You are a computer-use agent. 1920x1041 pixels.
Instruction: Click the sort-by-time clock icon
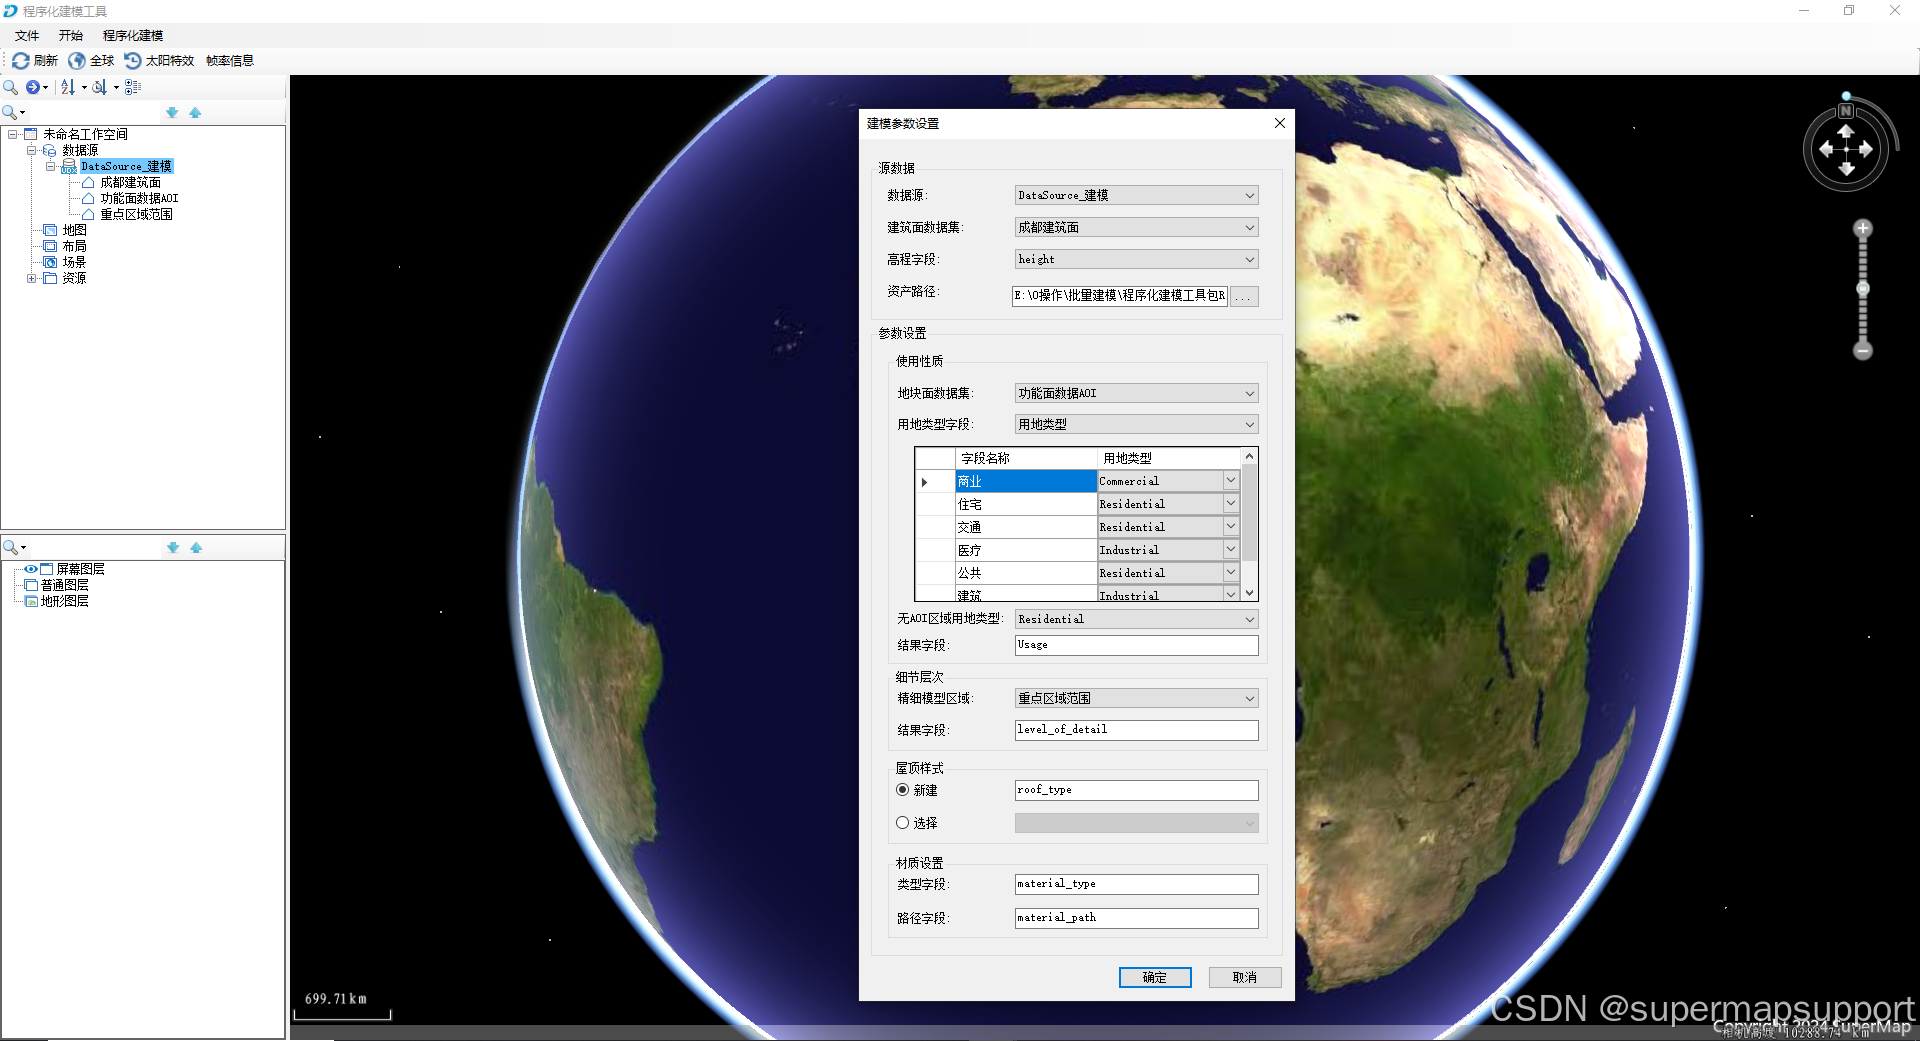click(99, 87)
